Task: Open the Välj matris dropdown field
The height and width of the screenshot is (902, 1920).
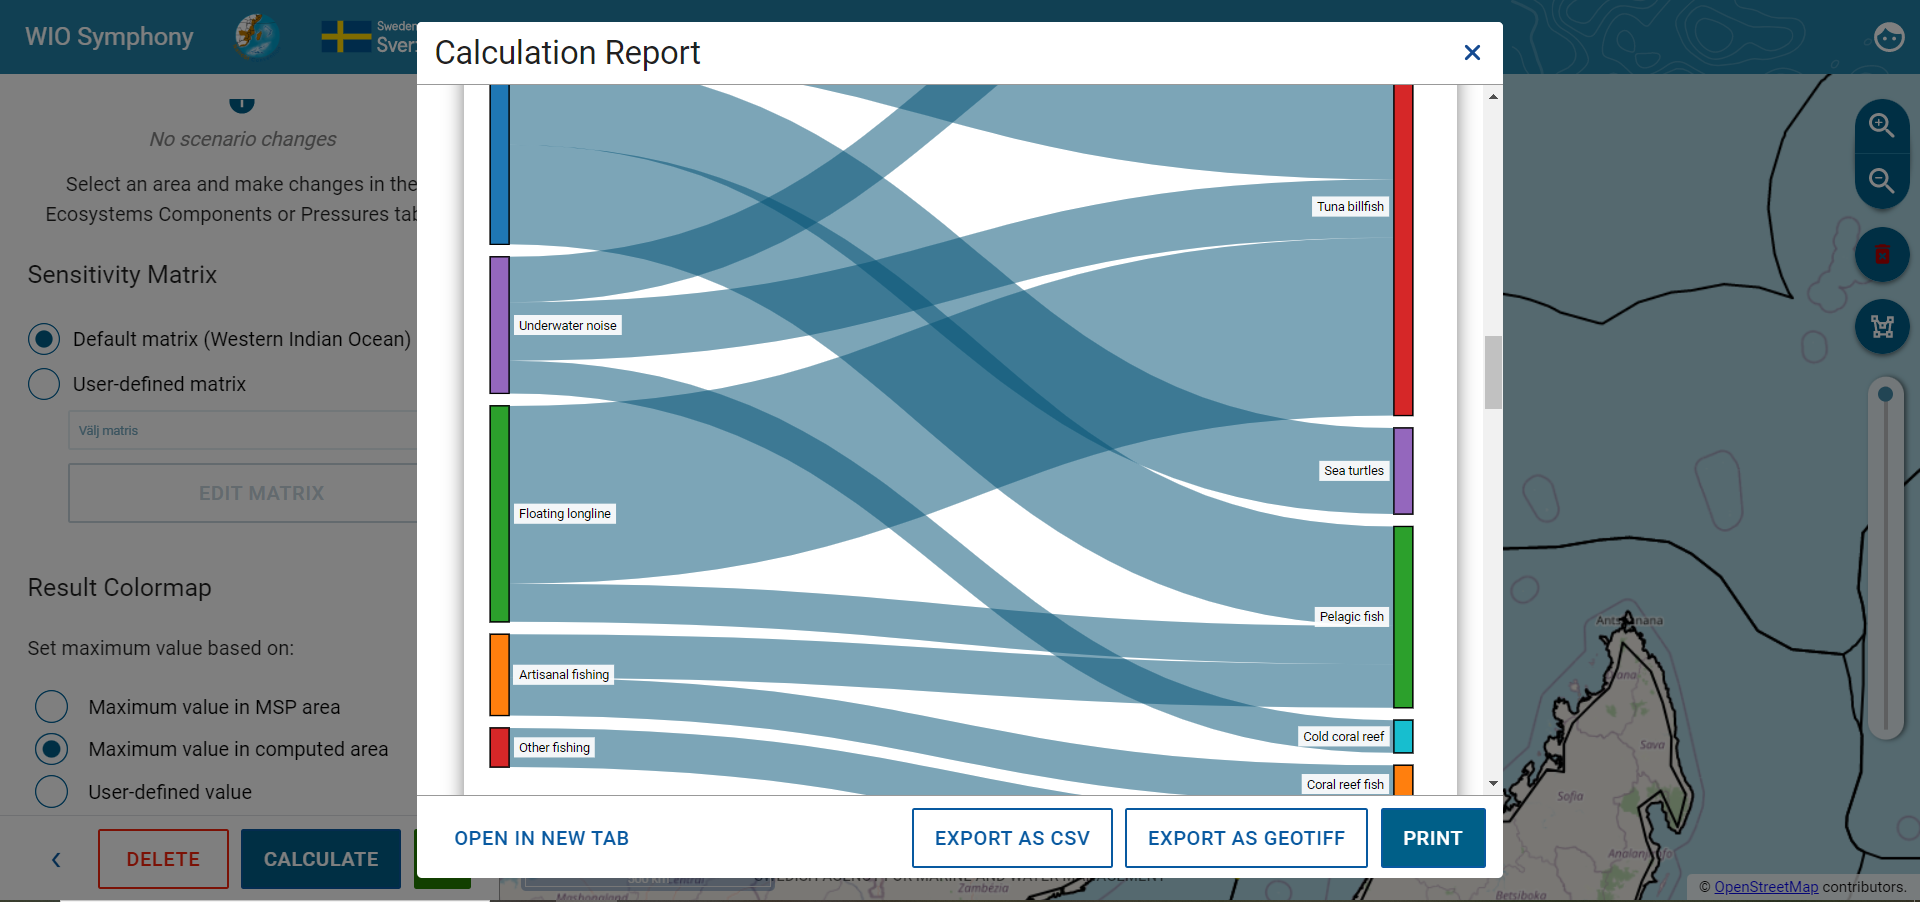Action: [x=243, y=430]
